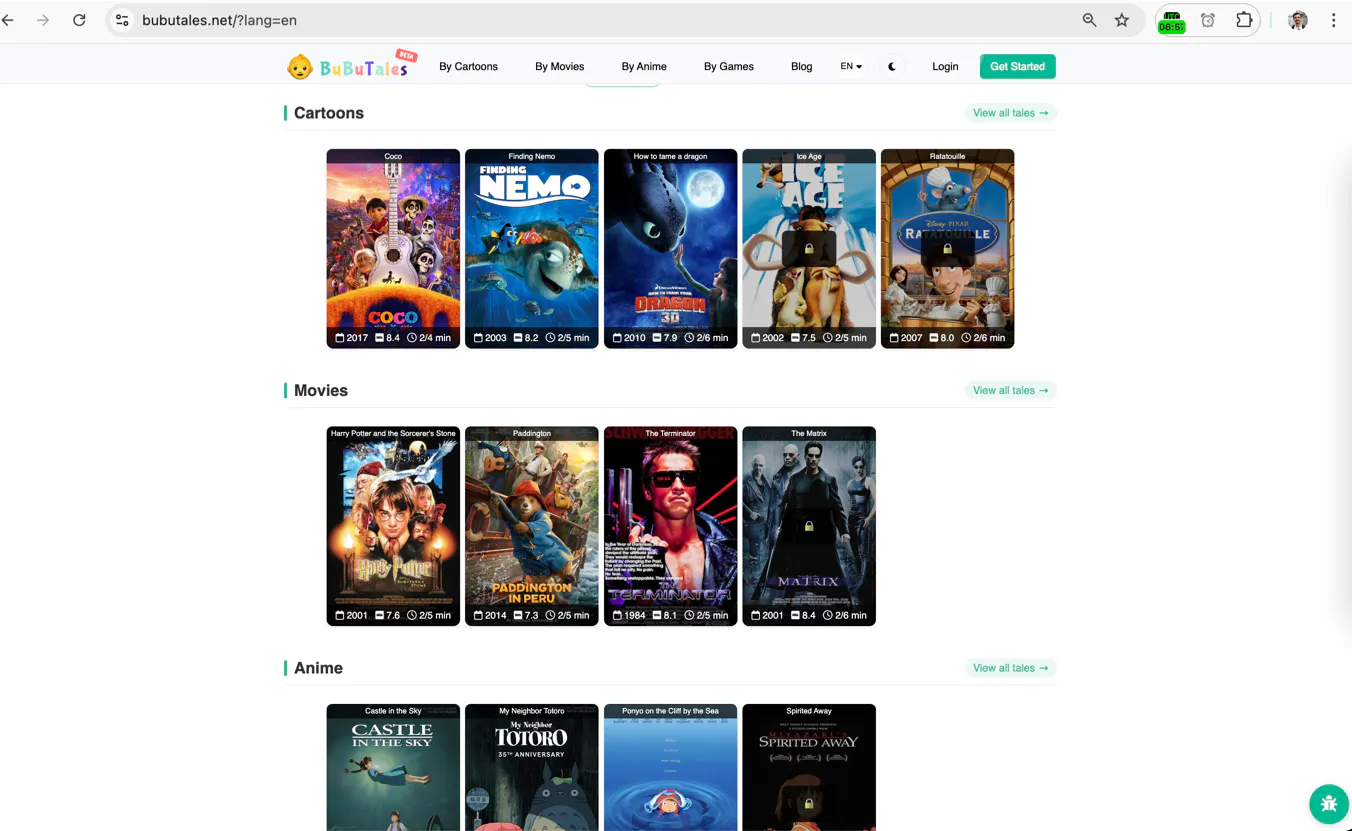The image size is (1352, 831).
Task: Click the Cartoons section heading
Action: pyautogui.click(x=329, y=113)
